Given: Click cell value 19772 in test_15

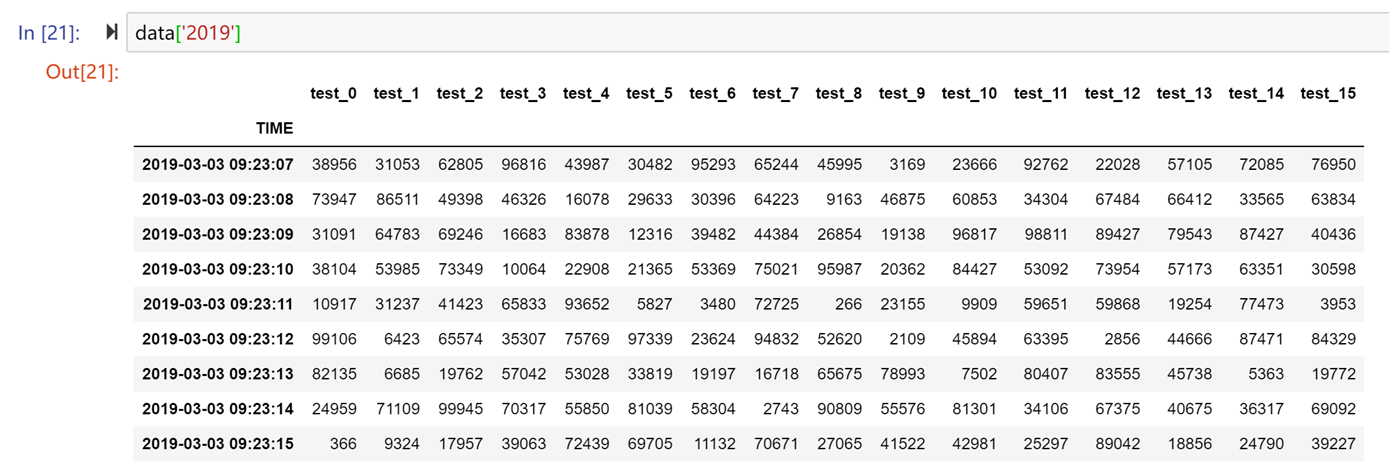Looking at the screenshot, I should click(1334, 374).
